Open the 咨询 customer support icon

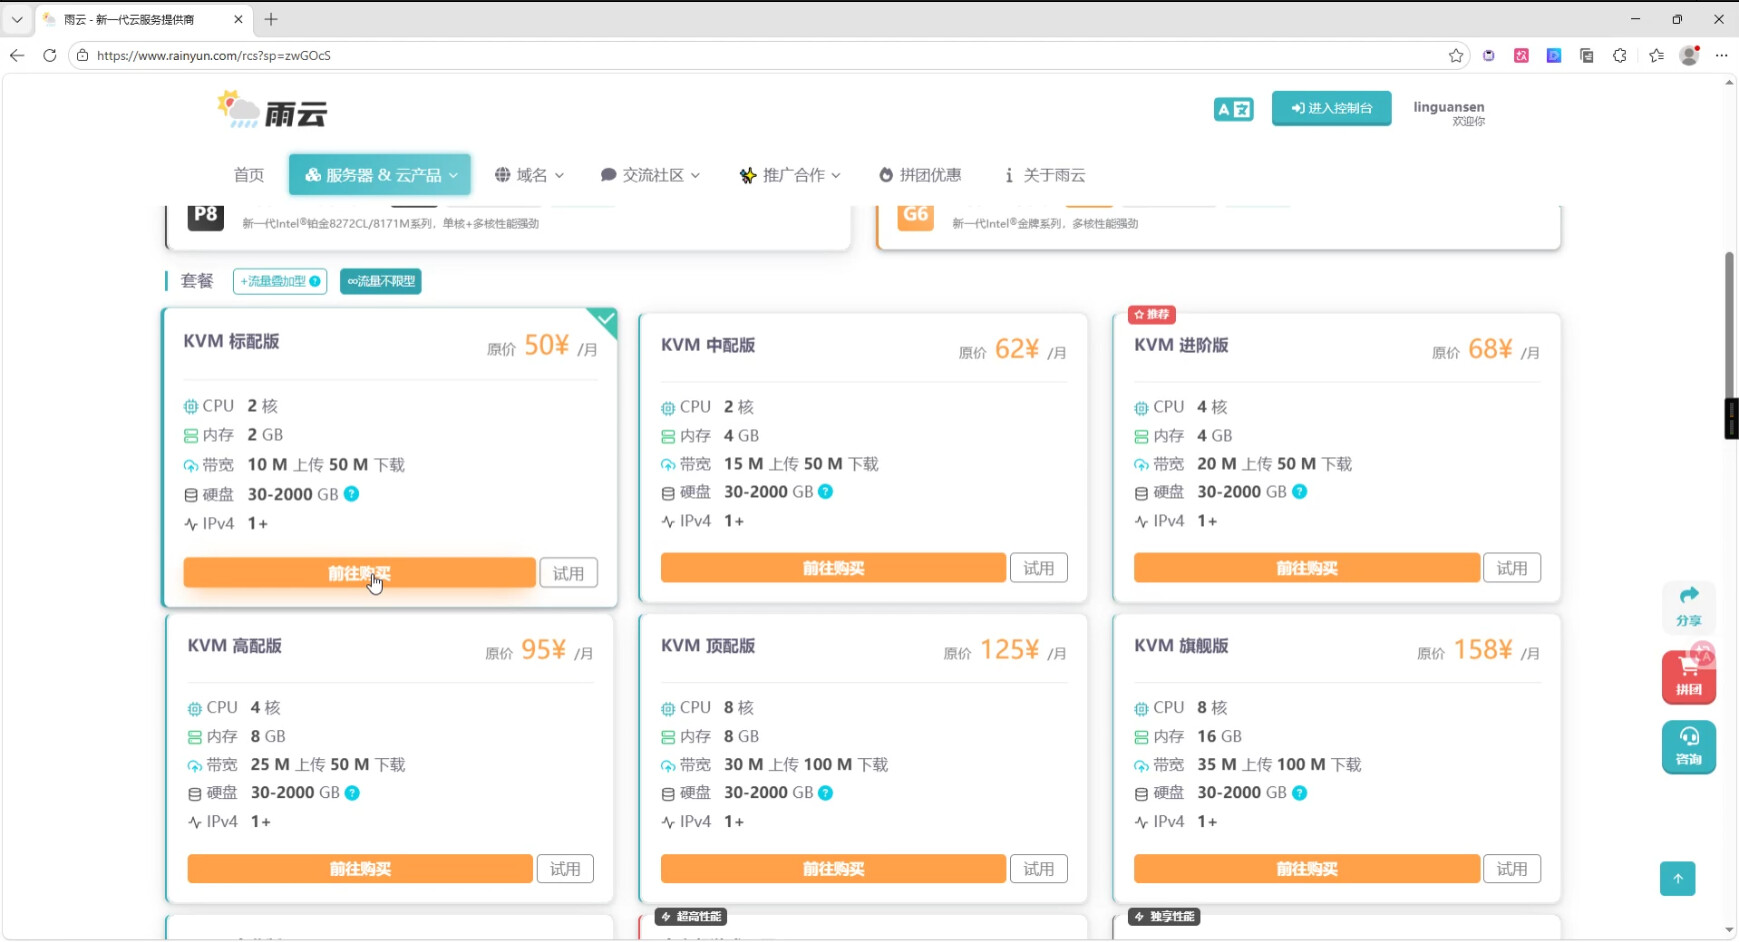coord(1688,746)
